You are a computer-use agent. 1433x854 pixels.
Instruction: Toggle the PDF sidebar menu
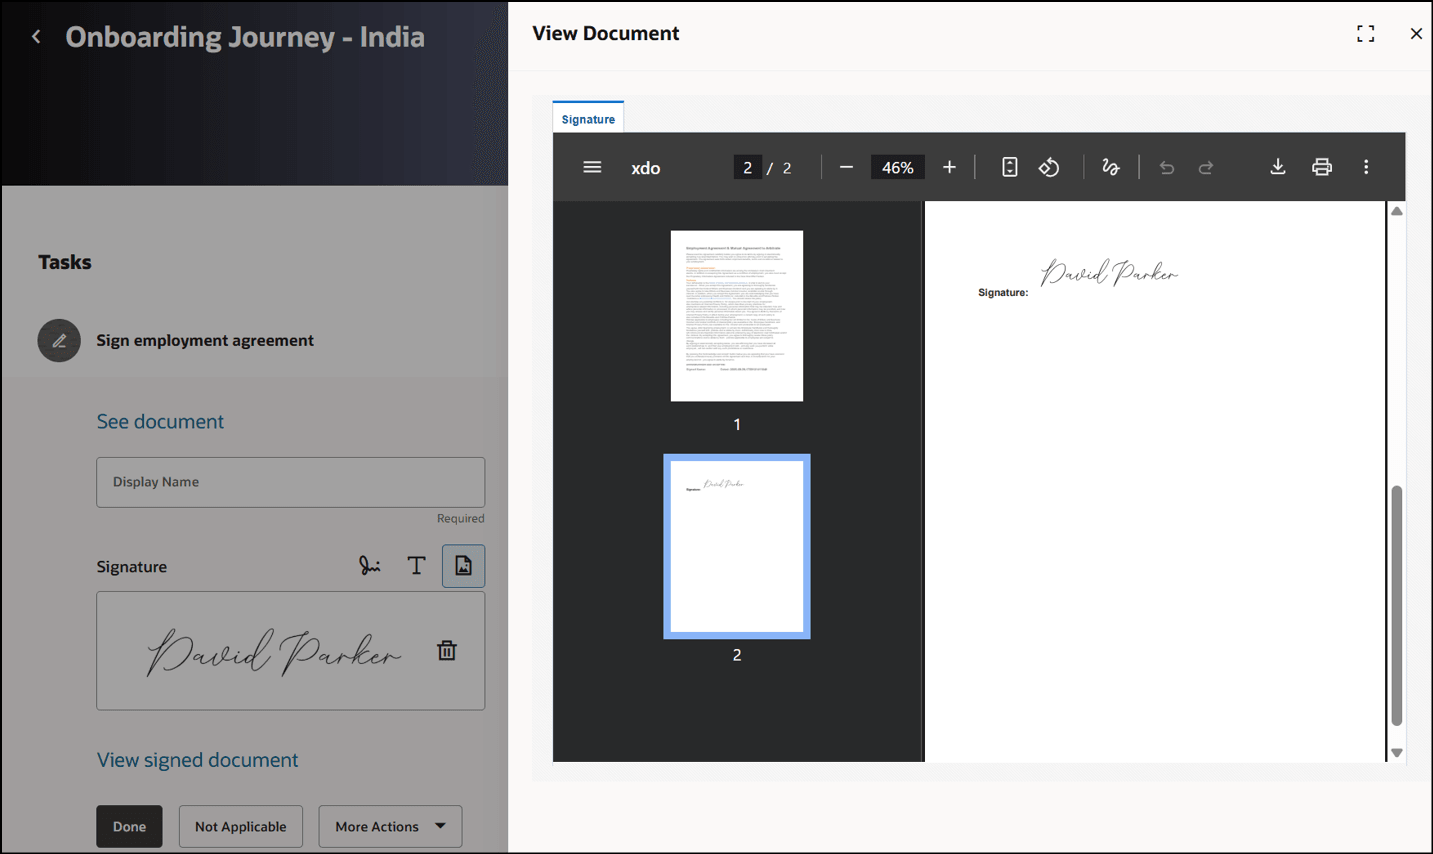point(592,167)
